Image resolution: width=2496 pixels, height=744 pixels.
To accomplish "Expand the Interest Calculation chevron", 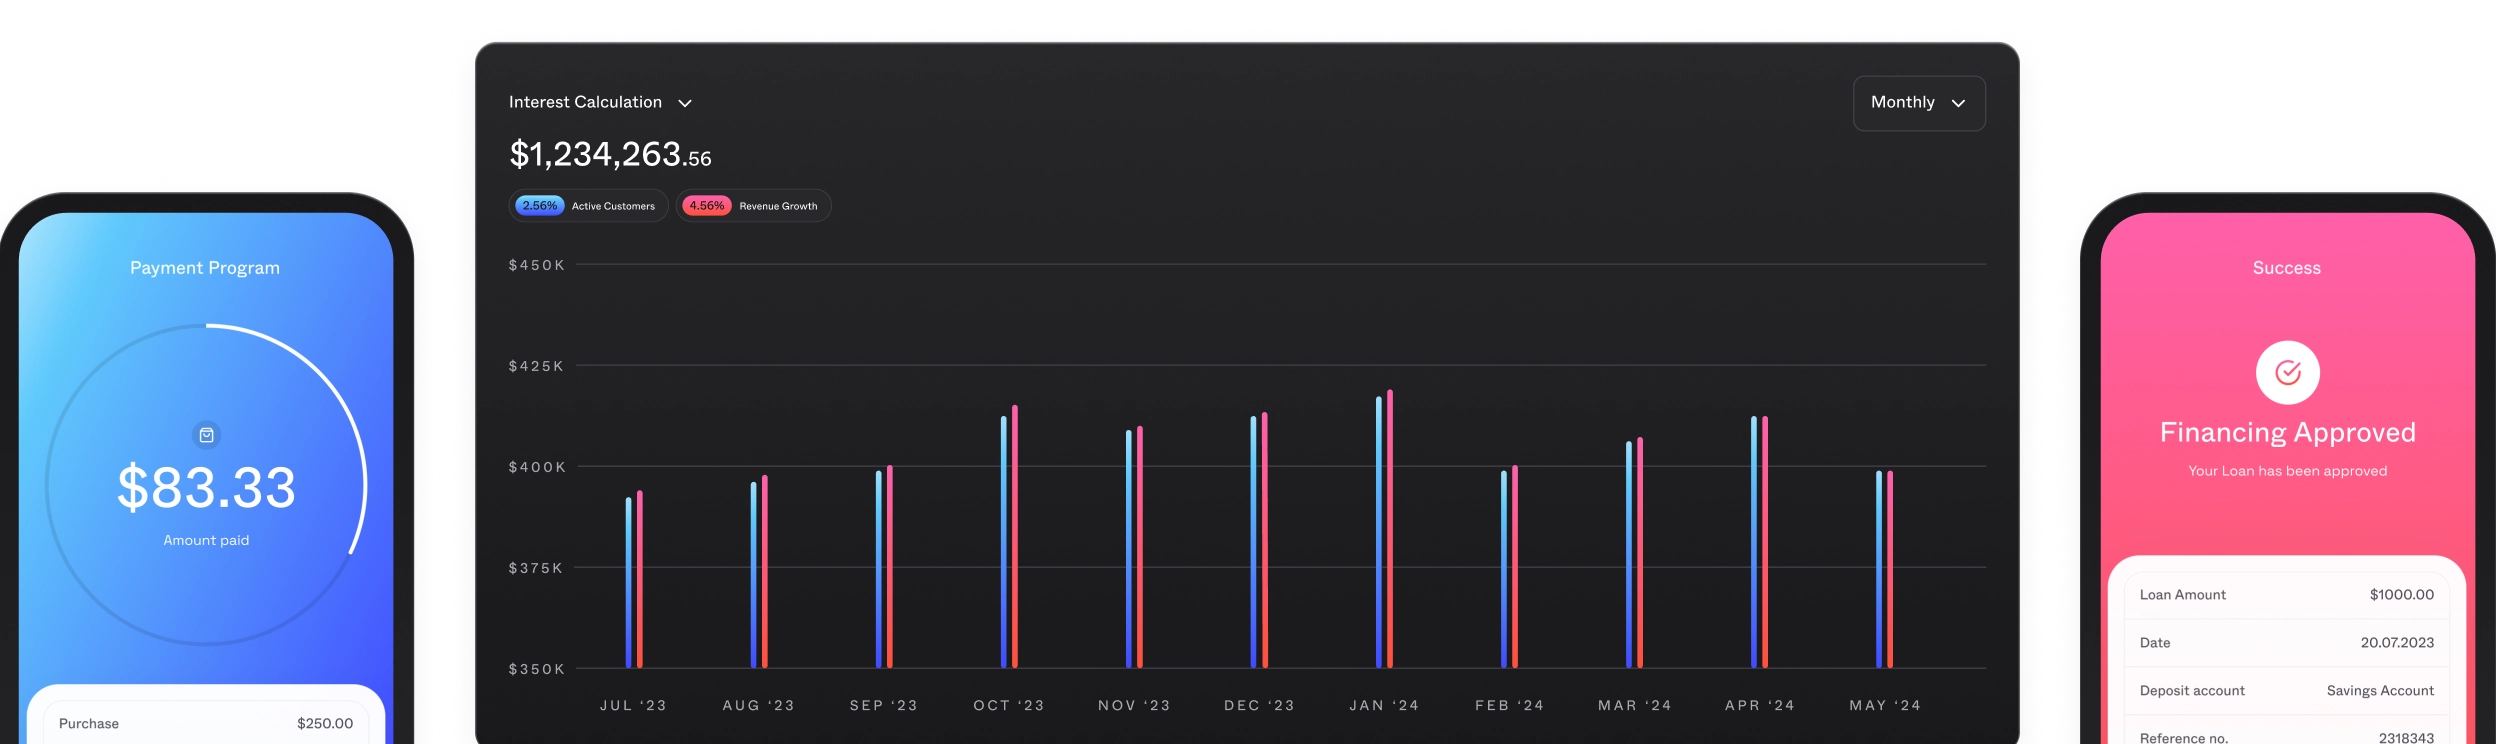I will [x=685, y=103].
